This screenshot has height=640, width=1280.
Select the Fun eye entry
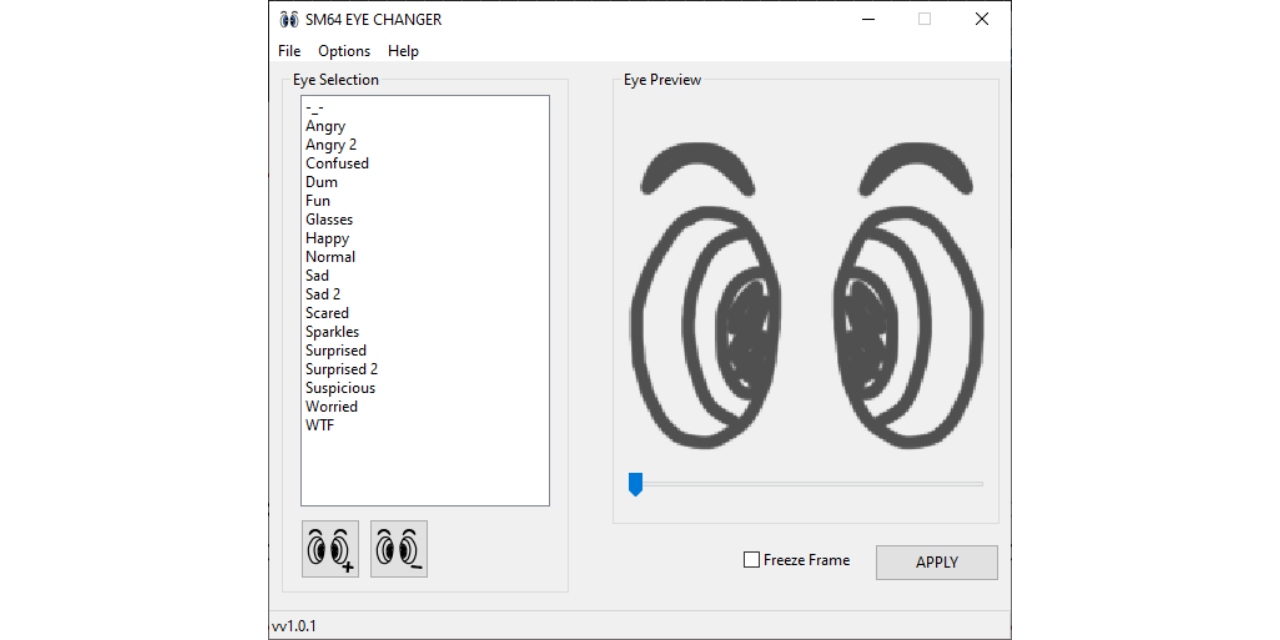425,200
